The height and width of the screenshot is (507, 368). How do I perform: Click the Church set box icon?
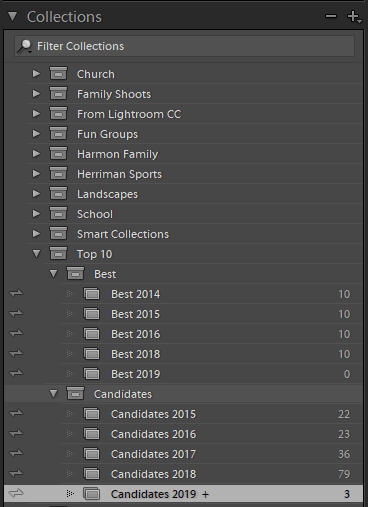point(58,74)
